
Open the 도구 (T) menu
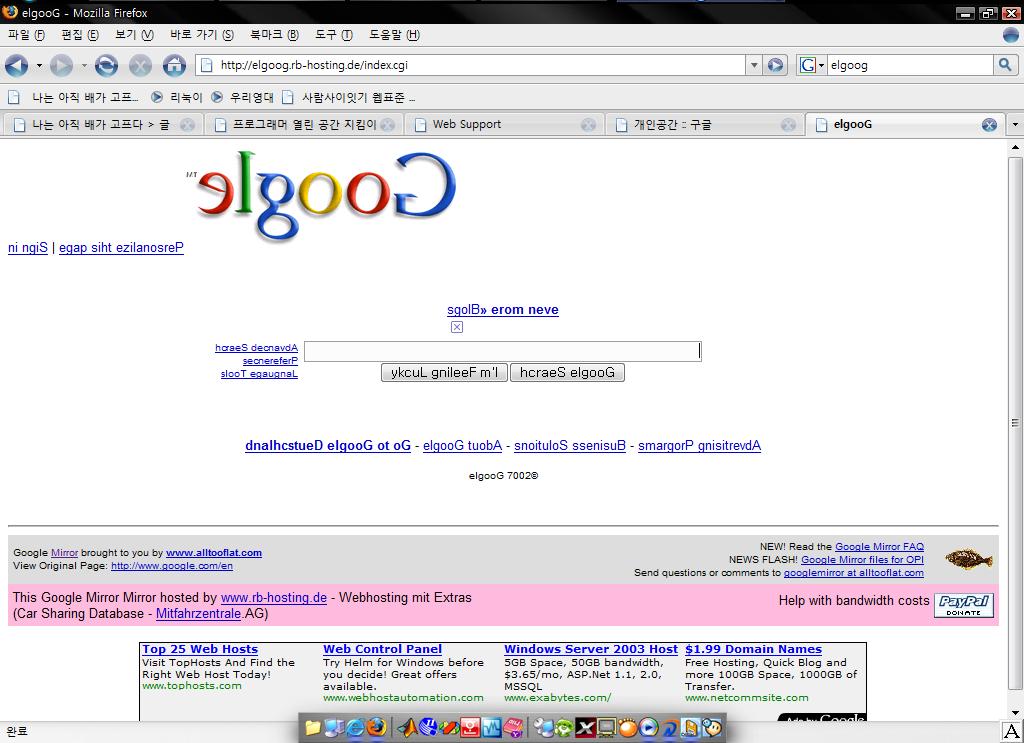(x=333, y=35)
